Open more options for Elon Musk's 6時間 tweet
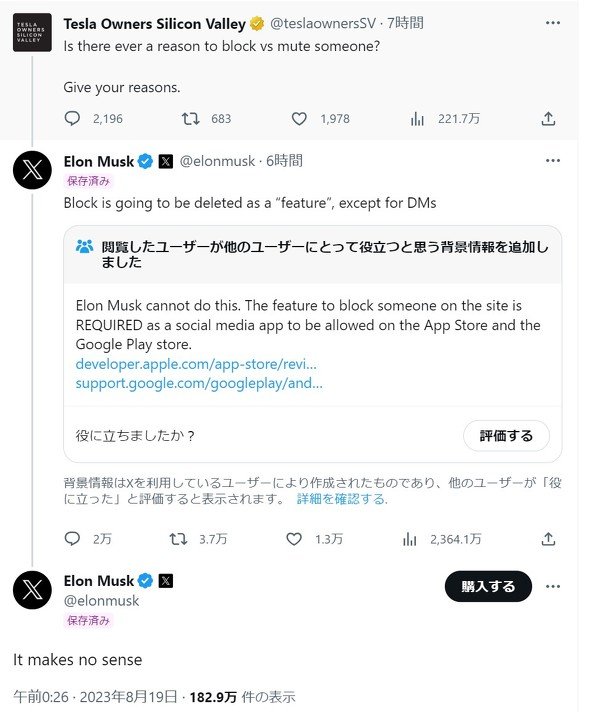This screenshot has height=712, width=590. pyautogui.click(x=552, y=161)
